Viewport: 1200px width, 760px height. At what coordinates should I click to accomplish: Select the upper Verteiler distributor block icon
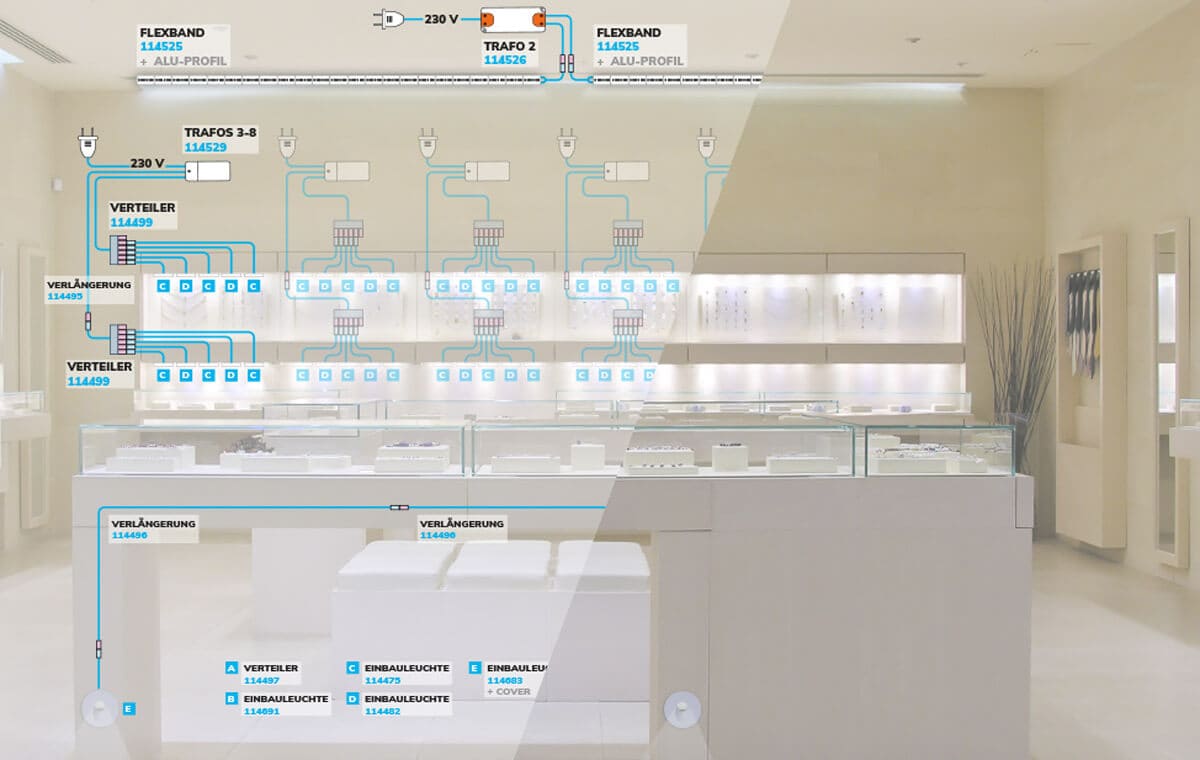(122, 250)
